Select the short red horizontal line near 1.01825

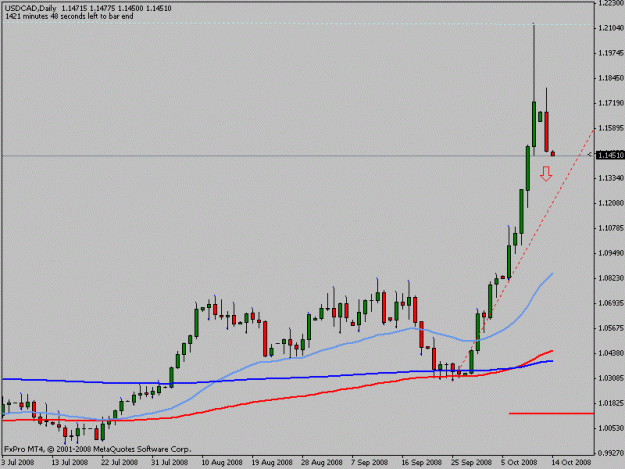point(551,414)
